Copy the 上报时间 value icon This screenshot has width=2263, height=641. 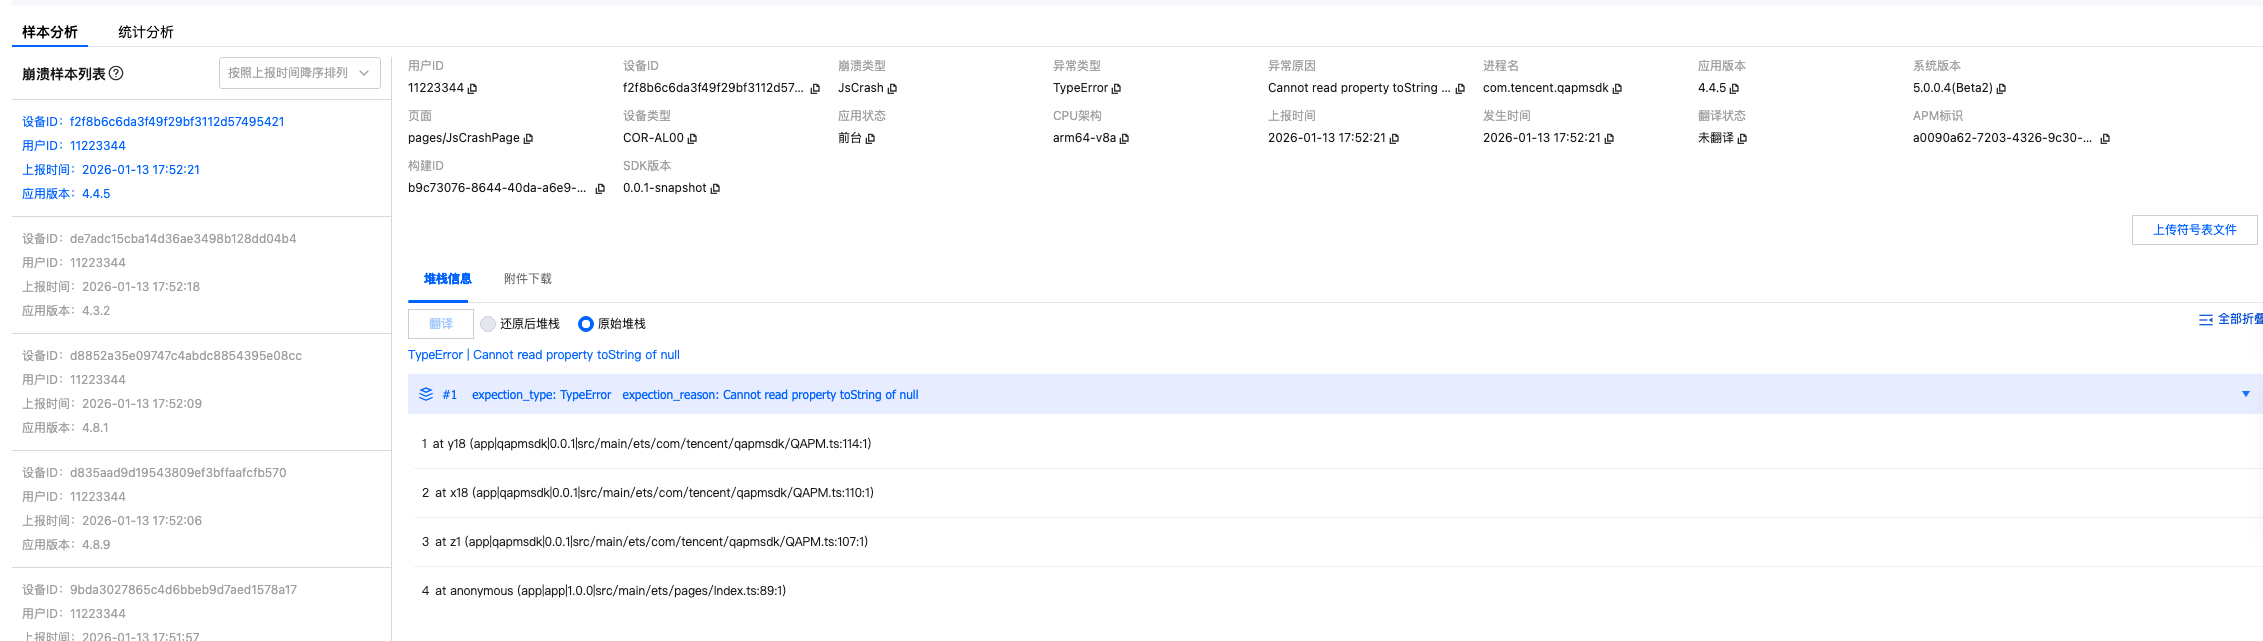click(x=1394, y=139)
